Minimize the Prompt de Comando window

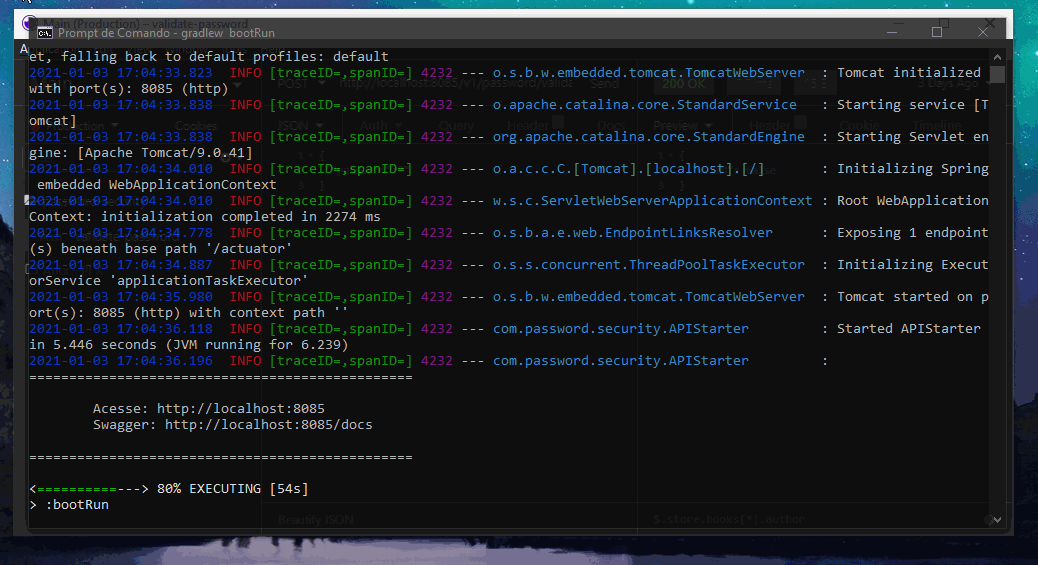892,32
